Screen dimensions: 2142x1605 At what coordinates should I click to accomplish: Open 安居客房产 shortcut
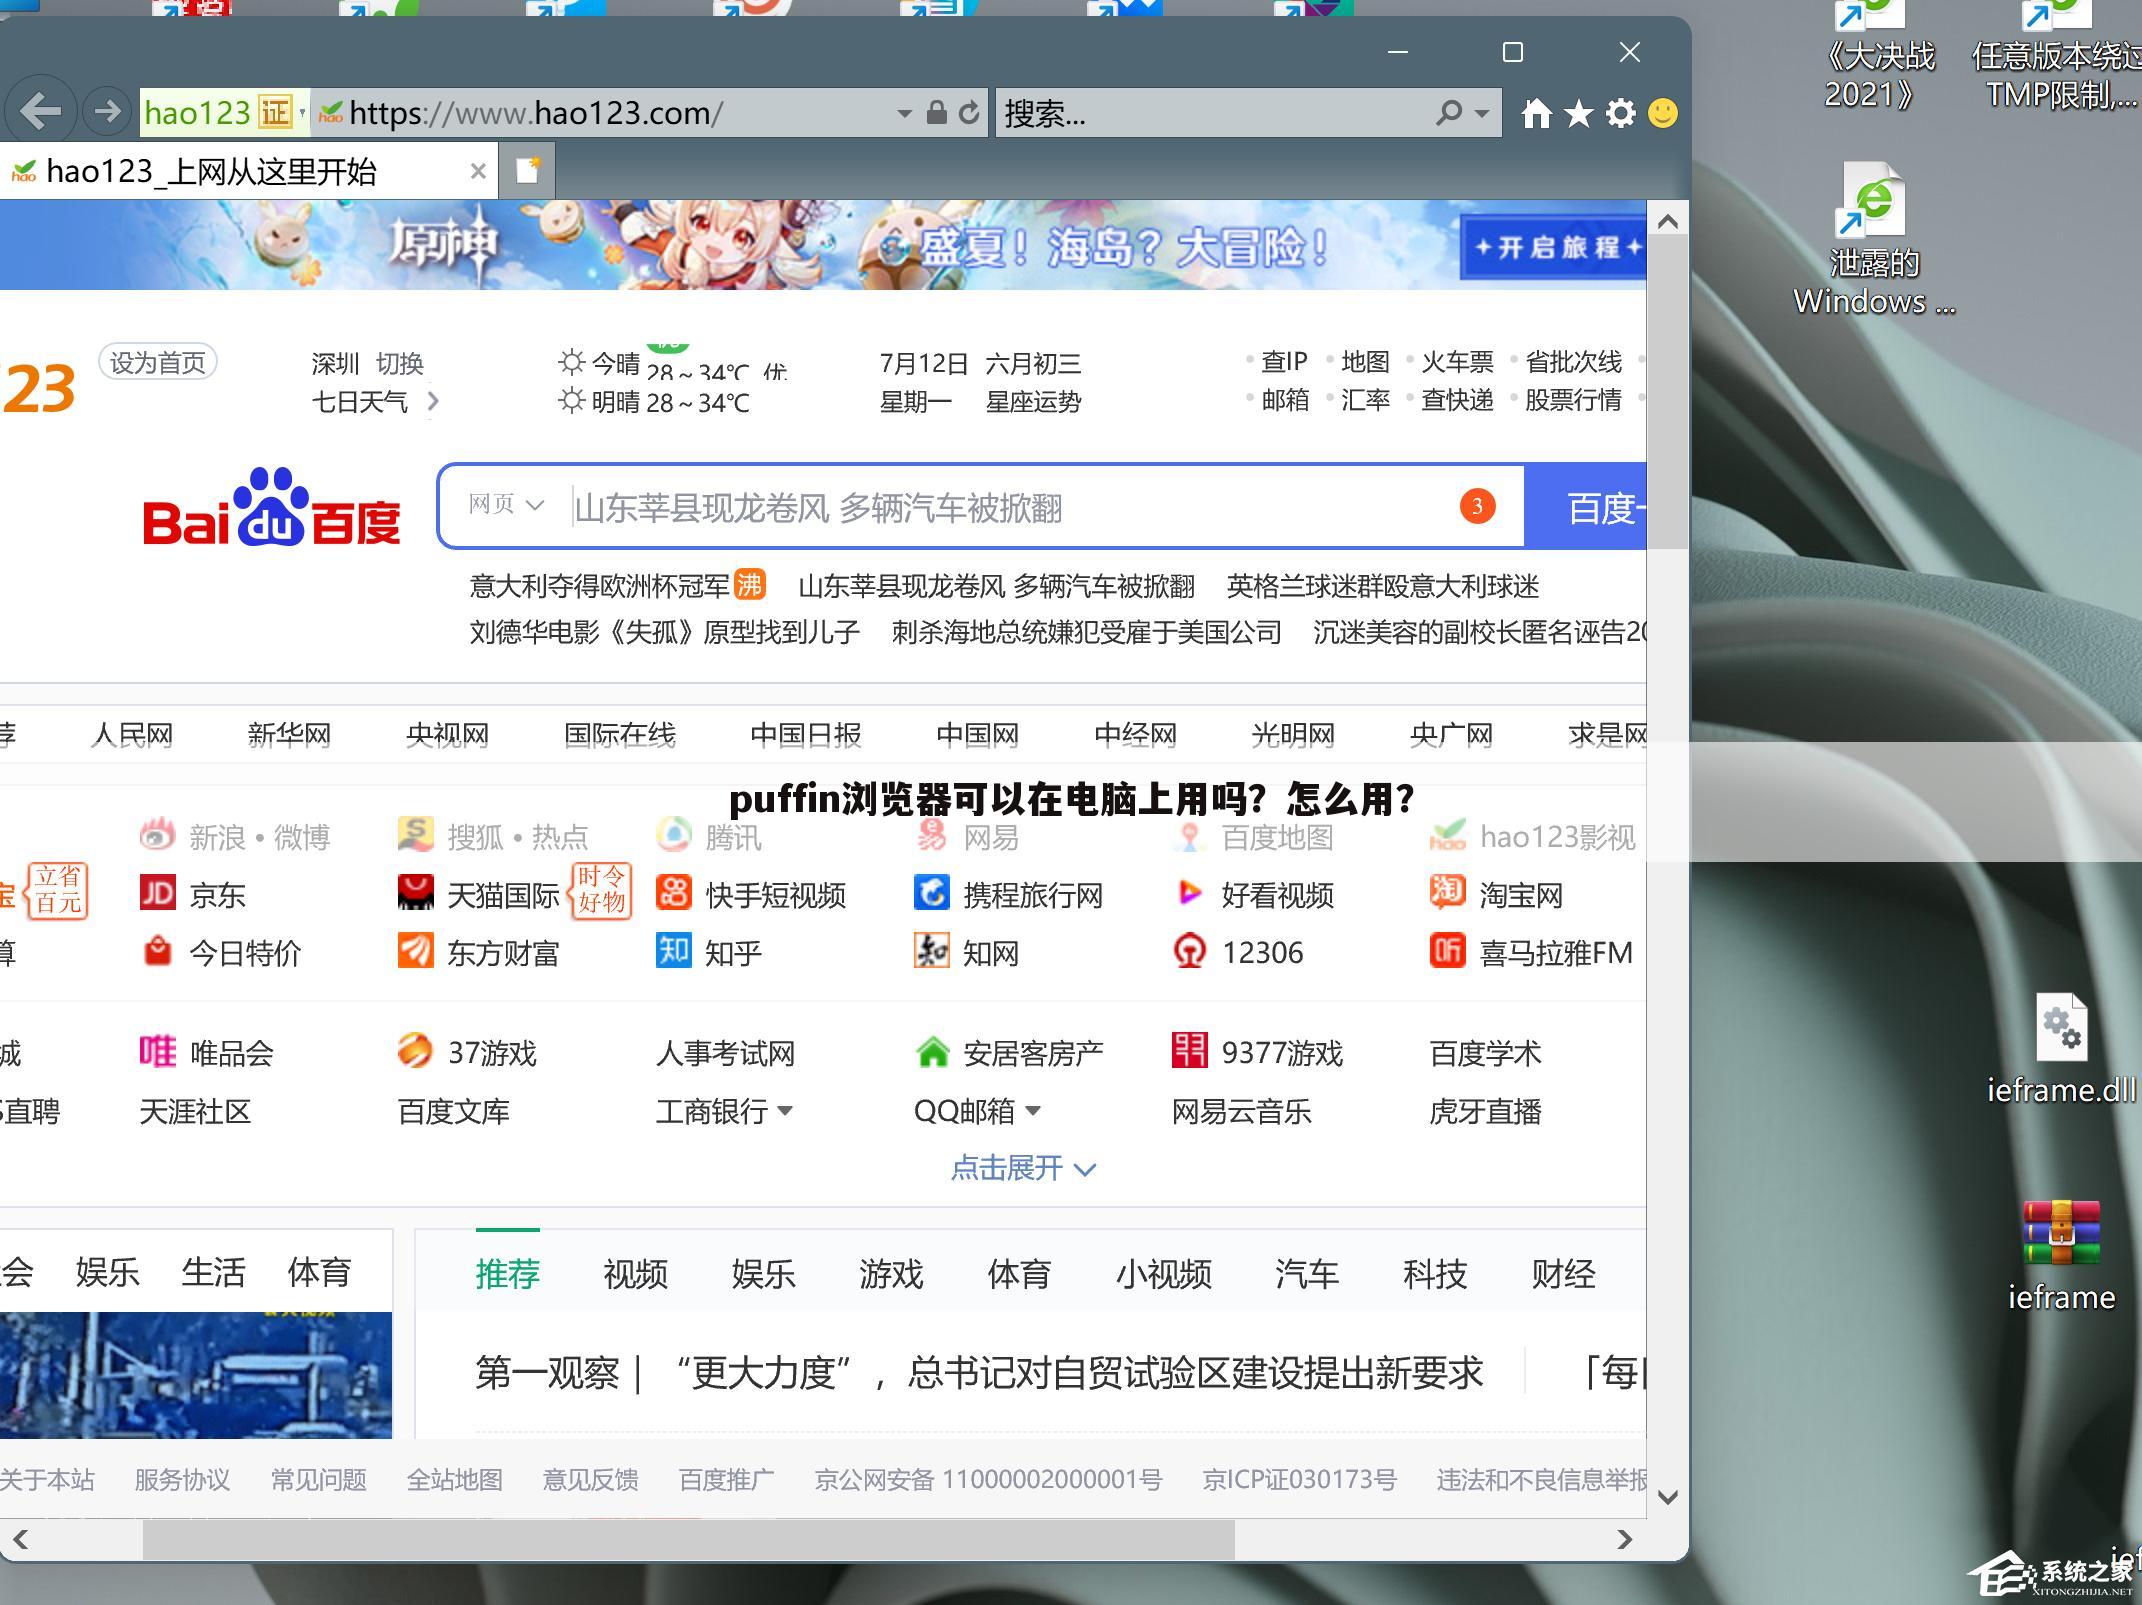tap(1008, 1052)
